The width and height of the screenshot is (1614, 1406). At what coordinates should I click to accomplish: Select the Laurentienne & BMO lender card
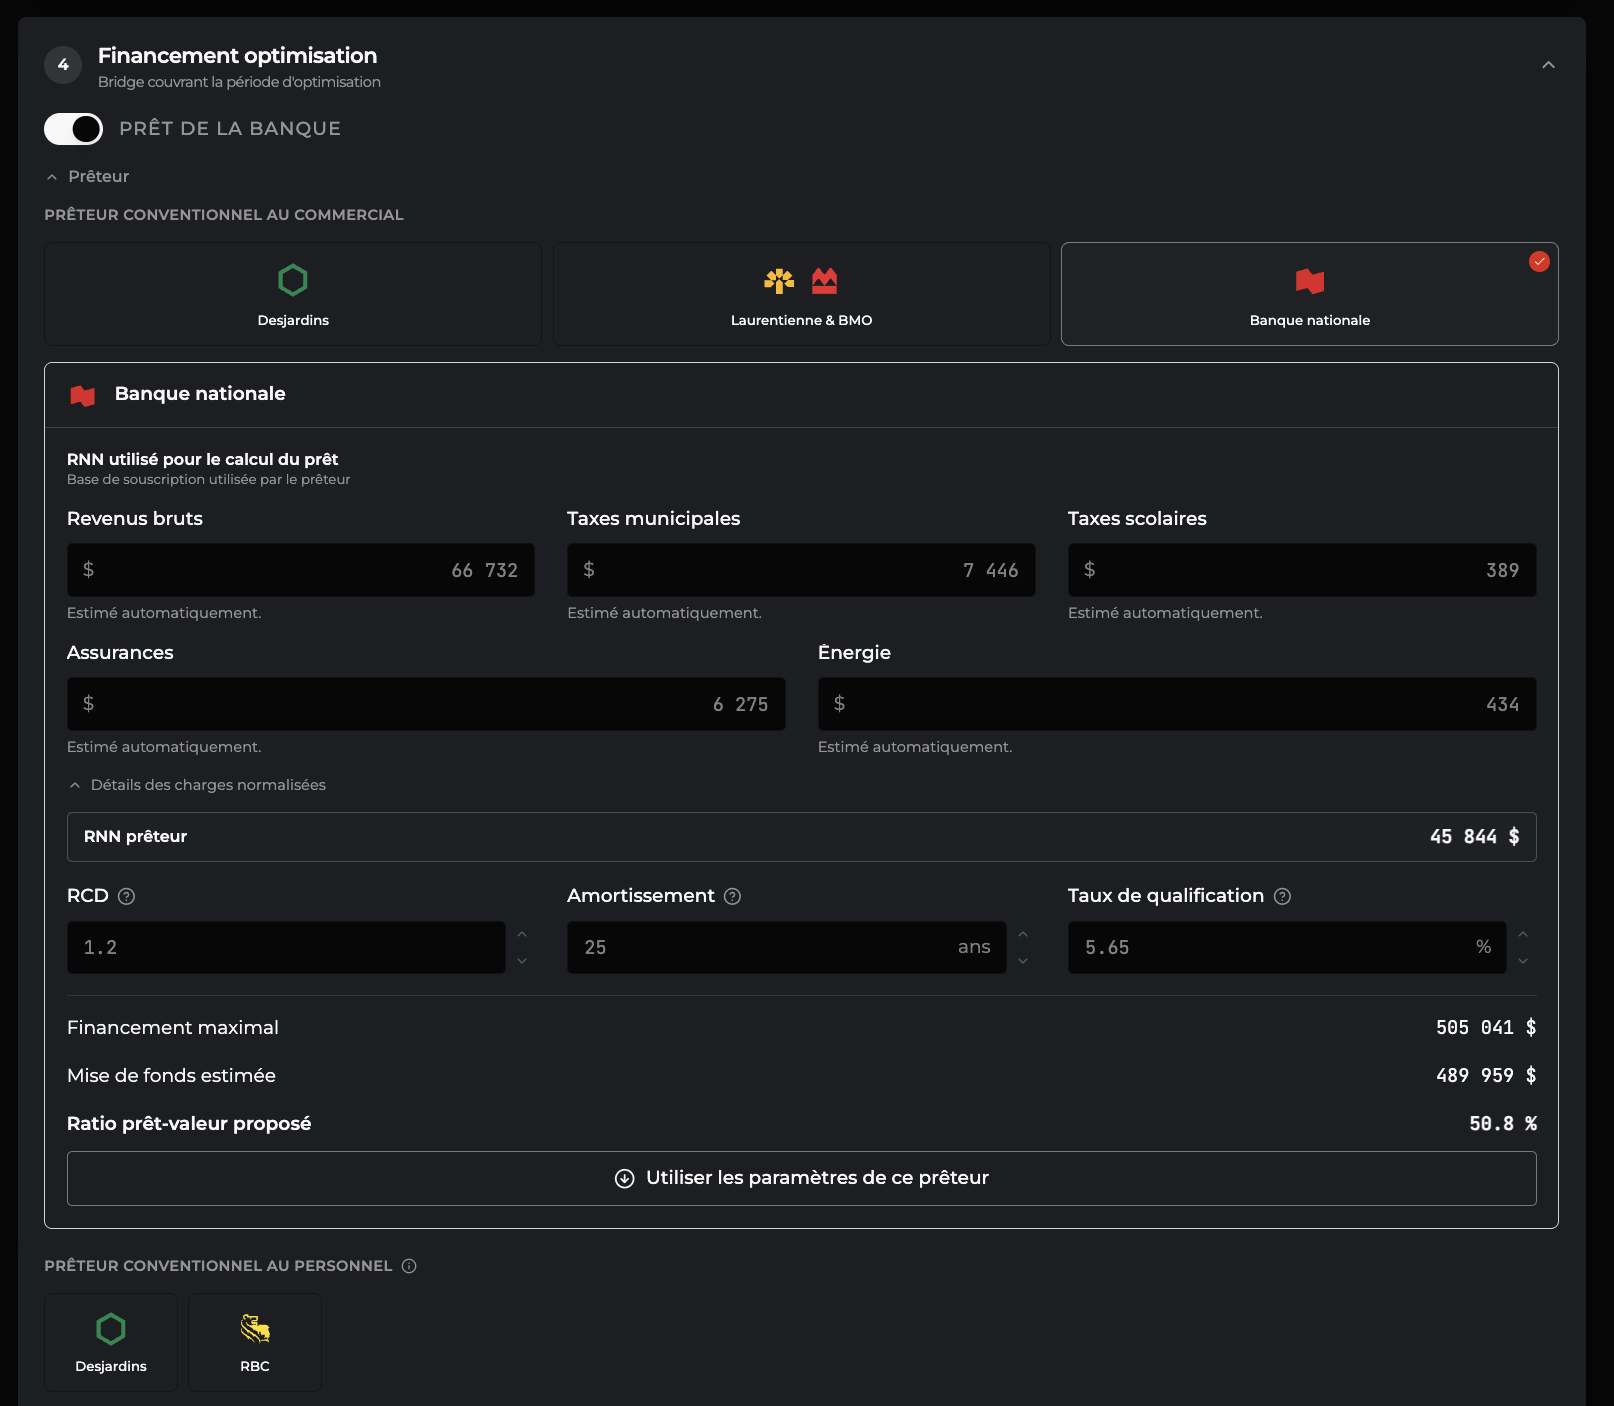point(801,294)
